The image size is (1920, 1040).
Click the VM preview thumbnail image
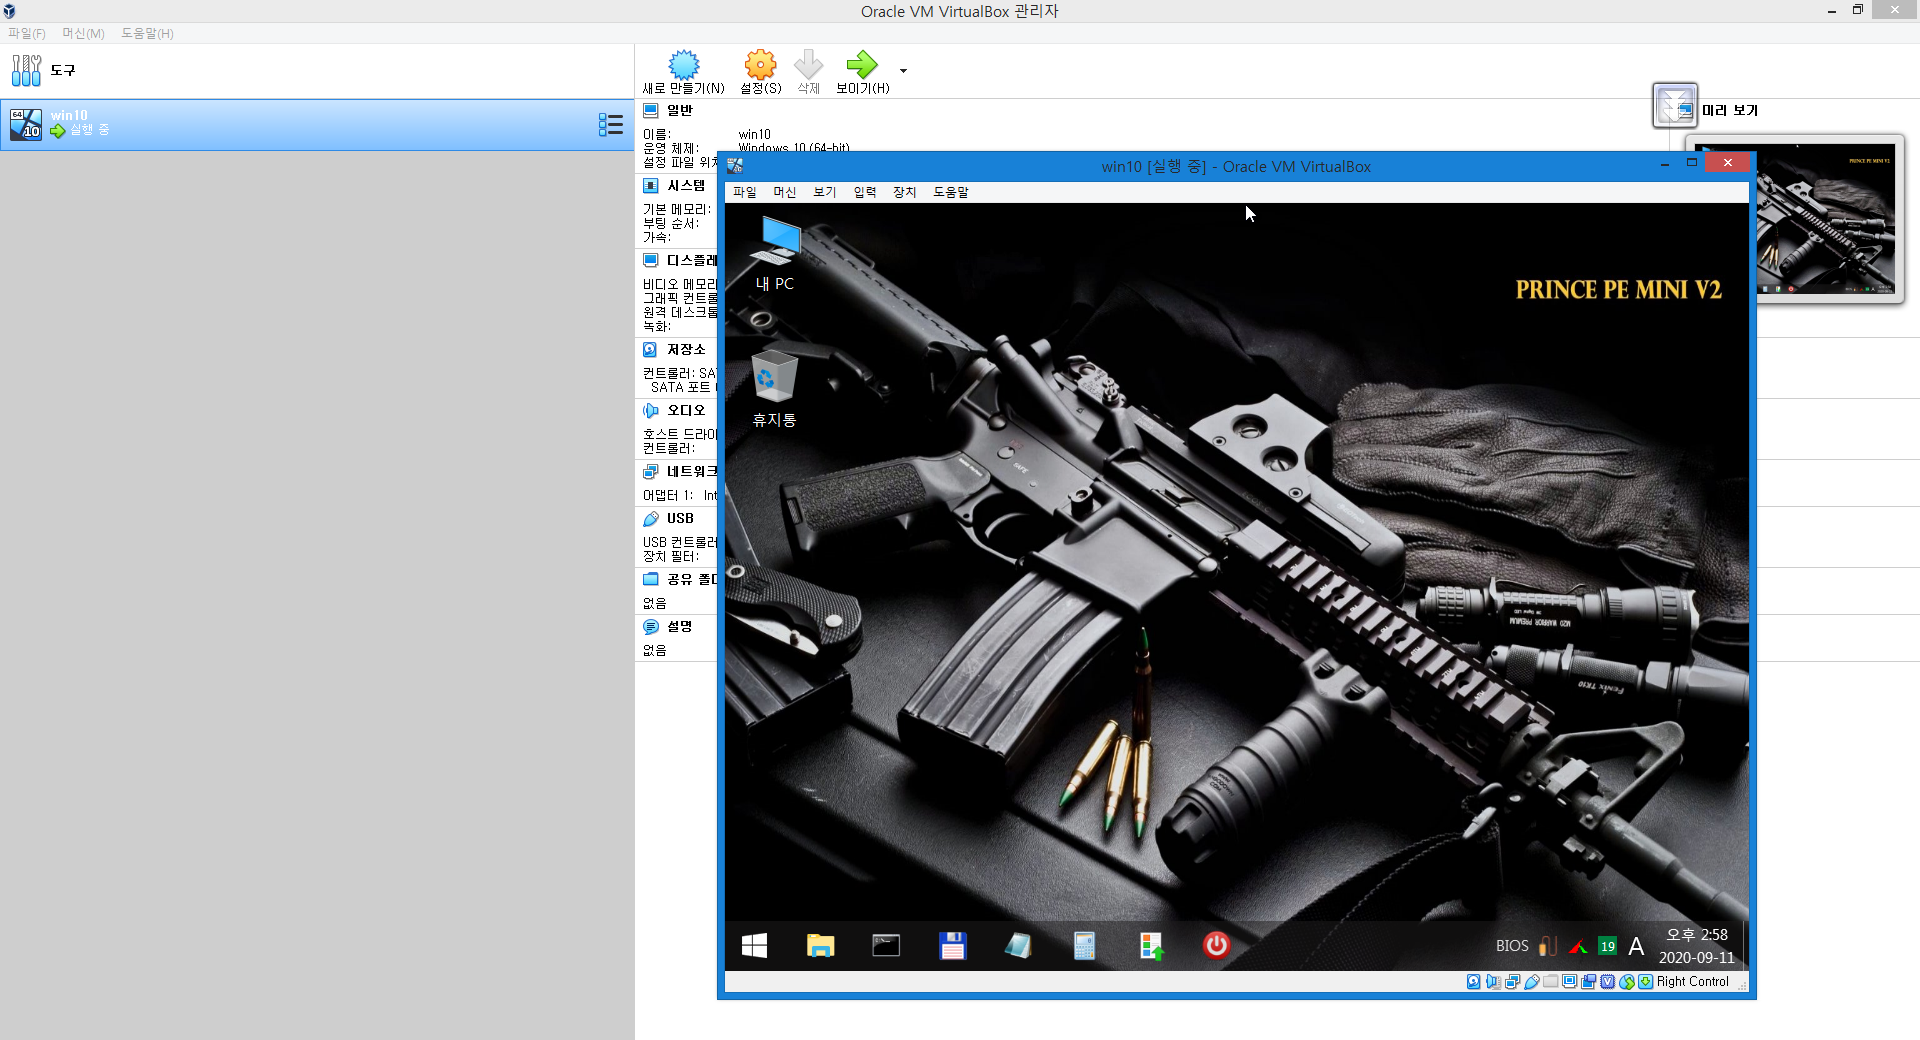(x=1828, y=219)
